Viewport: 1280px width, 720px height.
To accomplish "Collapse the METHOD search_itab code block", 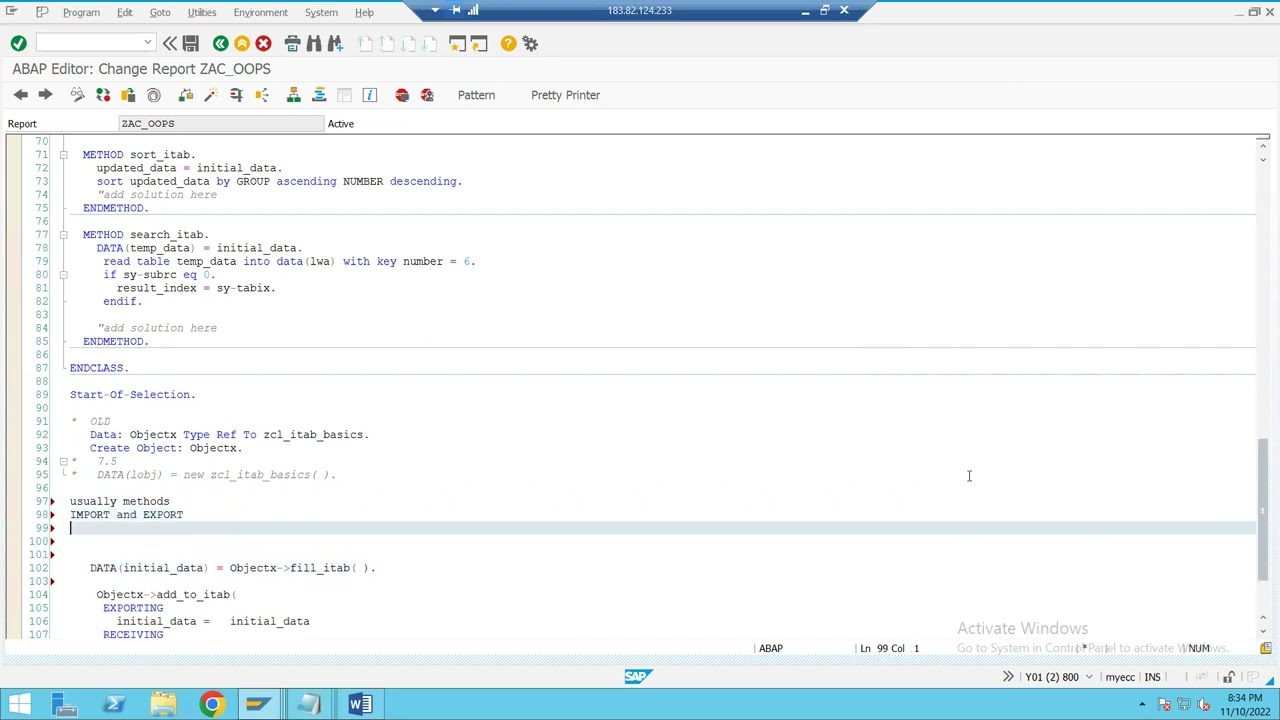I will tap(63, 235).
